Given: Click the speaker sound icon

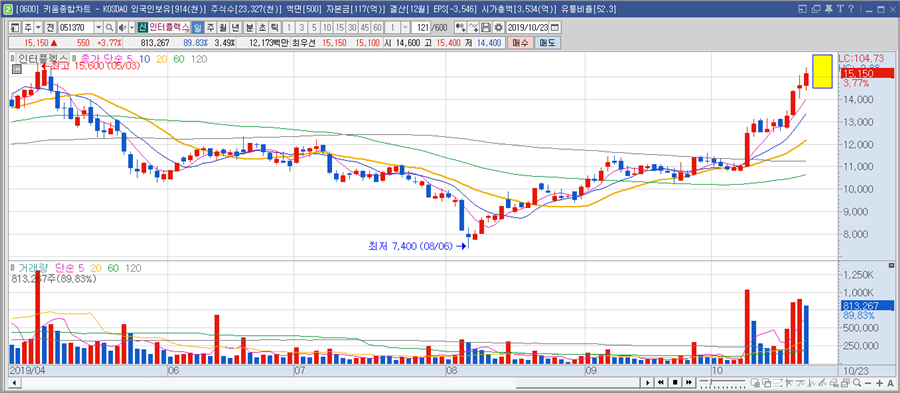Looking at the screenshot, I should tap(123, 28).
